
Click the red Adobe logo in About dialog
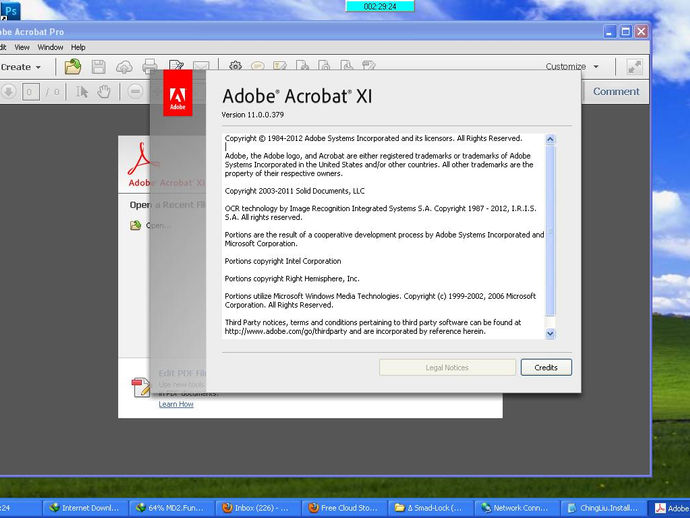pos(178,93)
